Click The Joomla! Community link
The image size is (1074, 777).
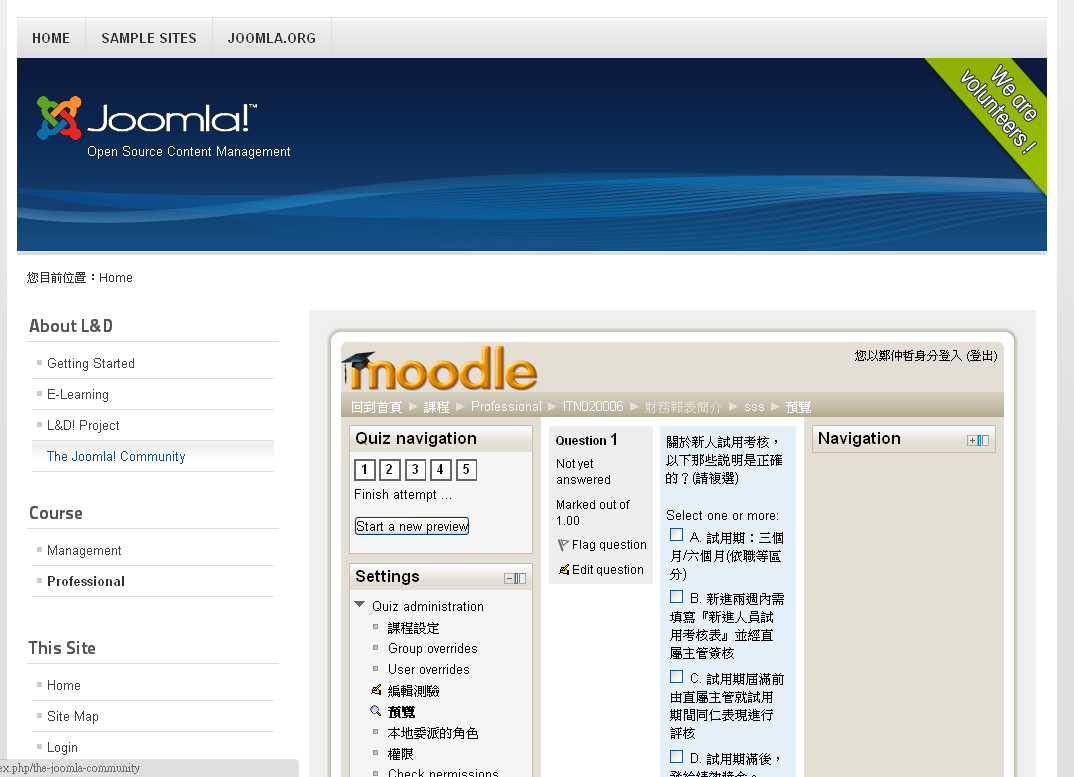[x=116, y=456]
